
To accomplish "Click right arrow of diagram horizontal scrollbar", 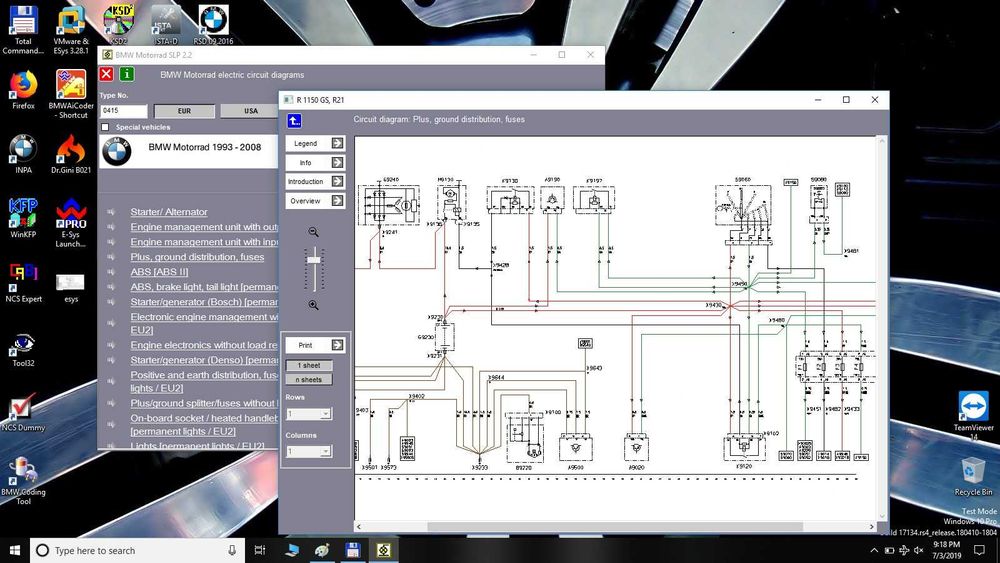I will (872, 527).
